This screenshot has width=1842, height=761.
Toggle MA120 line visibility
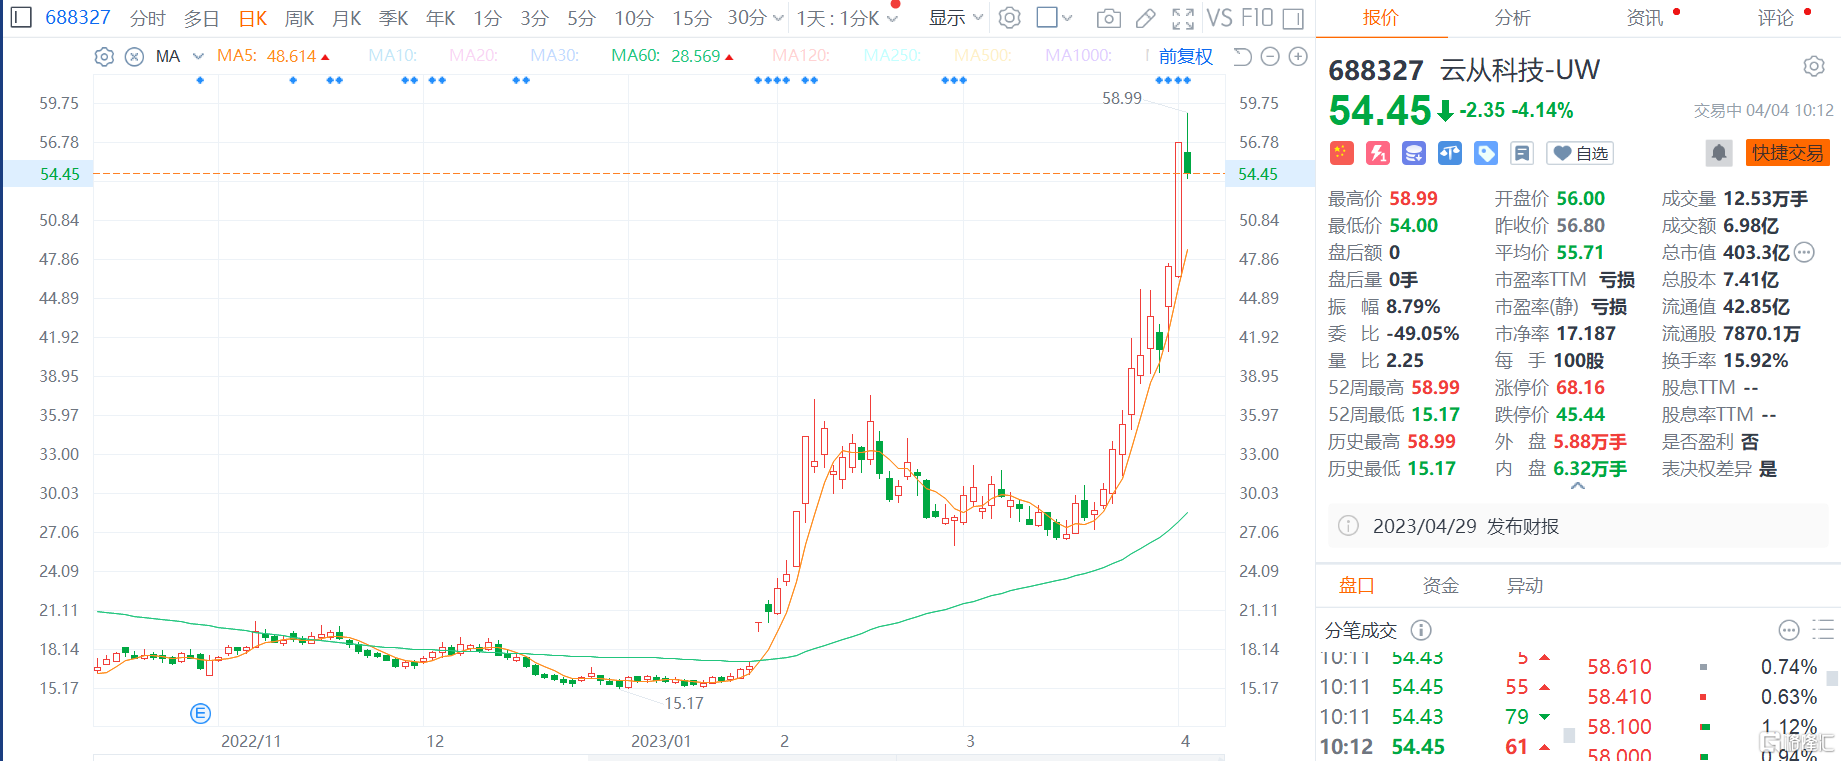click(x=801, y=56)
